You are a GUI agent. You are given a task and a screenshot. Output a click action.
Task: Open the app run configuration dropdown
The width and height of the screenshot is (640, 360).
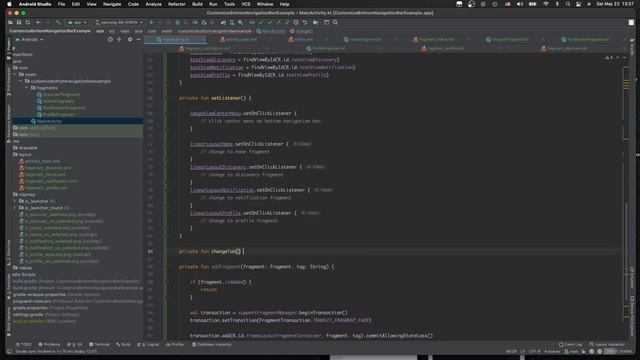pos(78,22)
